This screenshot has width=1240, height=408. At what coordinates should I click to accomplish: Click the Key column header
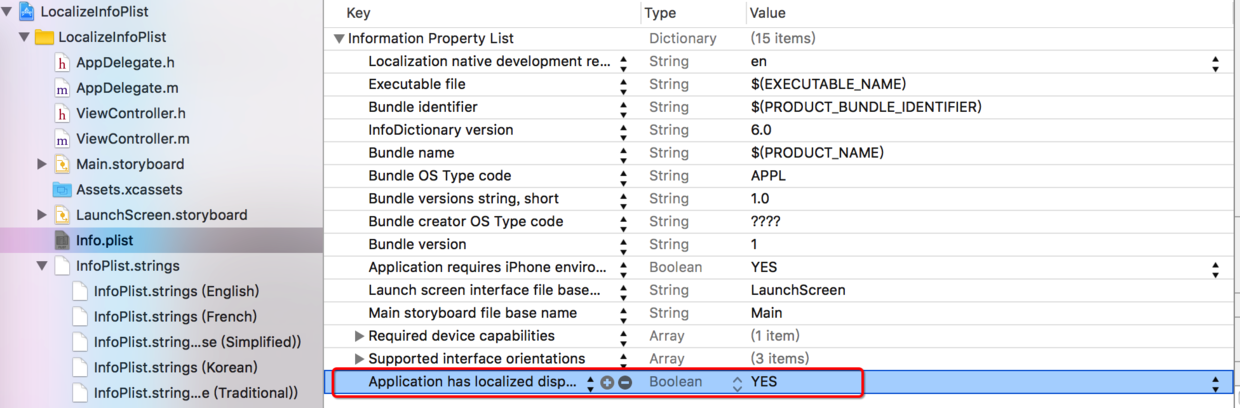click(x=358, y=13)
